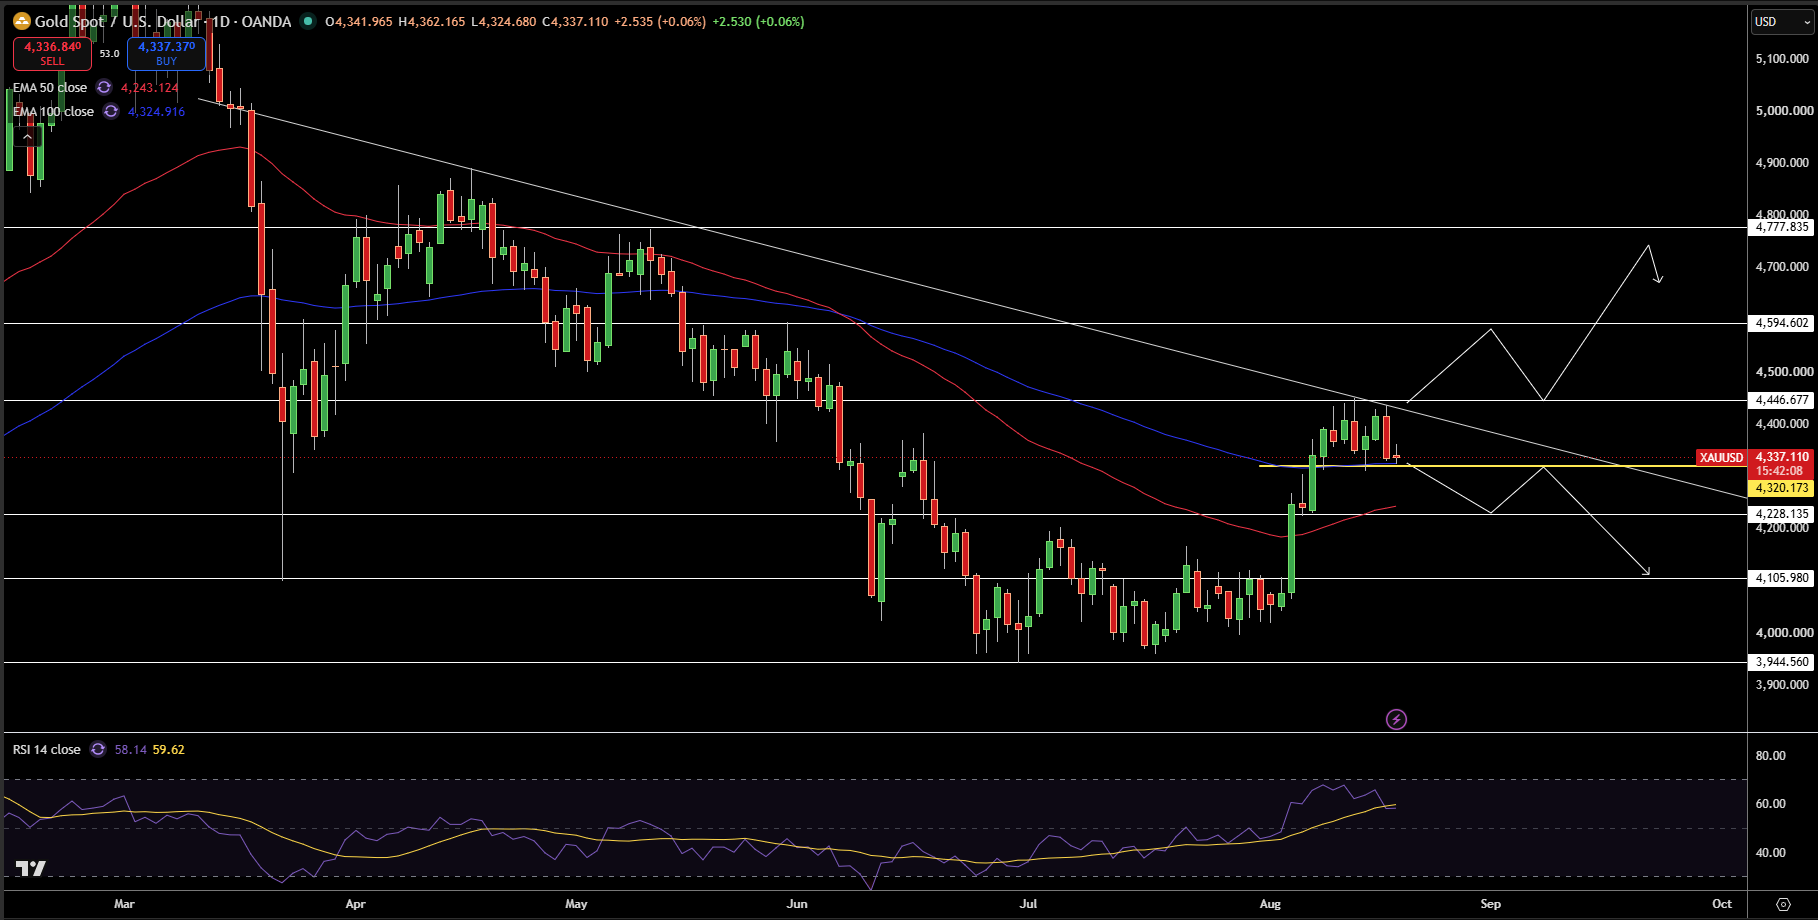The width and height of the screenshot is (1818, 920).
Task: Select the EMA 50 close legend label
Action: [50, 88]
